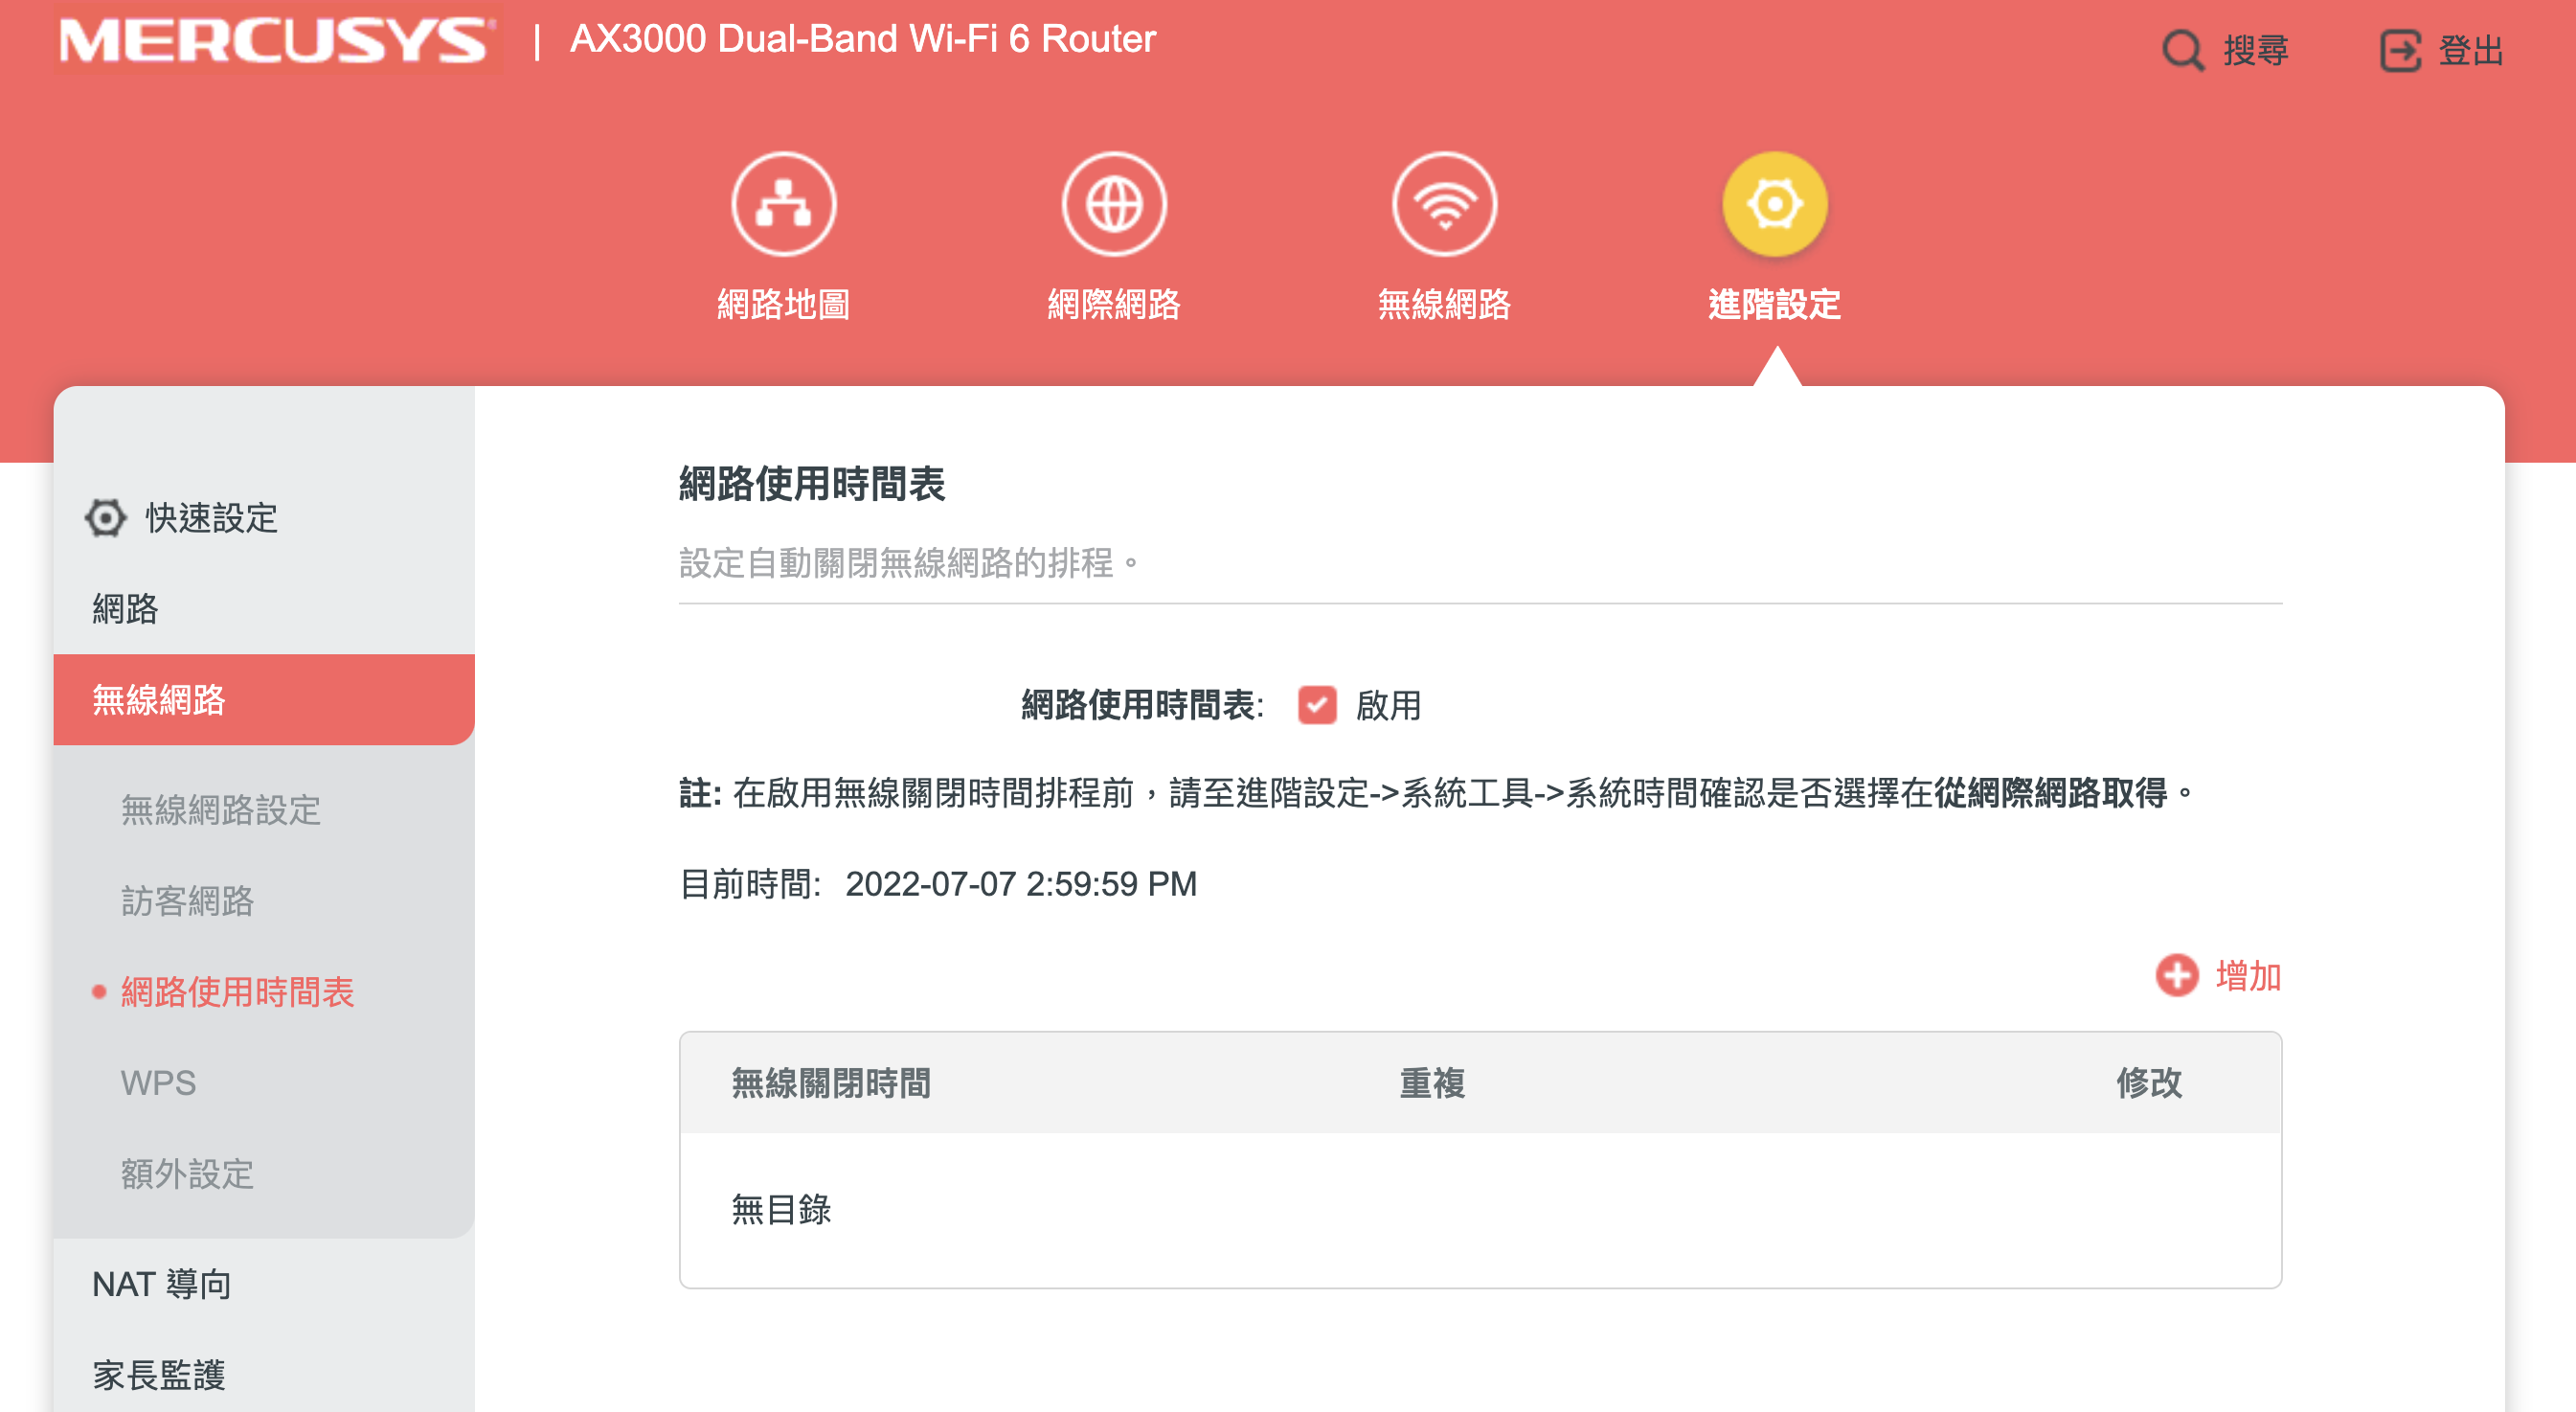Click the red plus add icon
This screenshot has width=2576, height=1412.
(2176, 975)
